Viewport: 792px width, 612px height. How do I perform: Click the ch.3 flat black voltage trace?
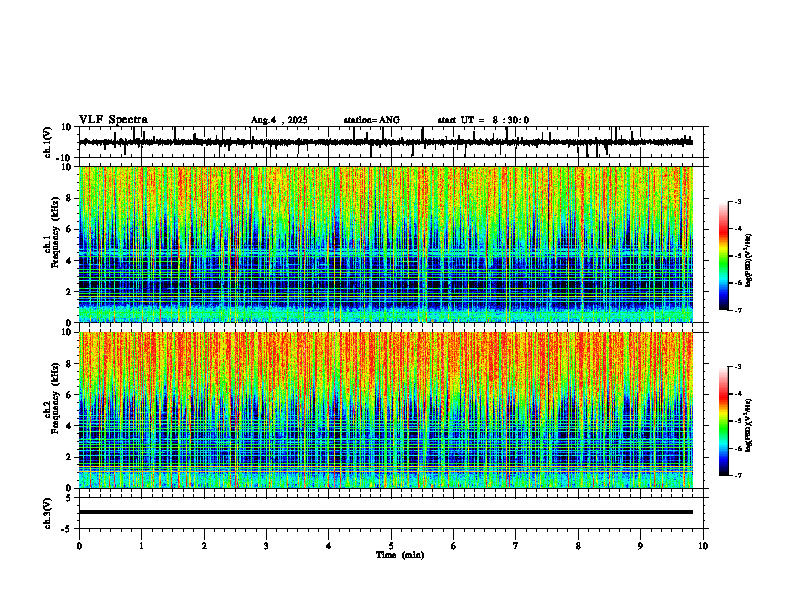click(386, 512)
